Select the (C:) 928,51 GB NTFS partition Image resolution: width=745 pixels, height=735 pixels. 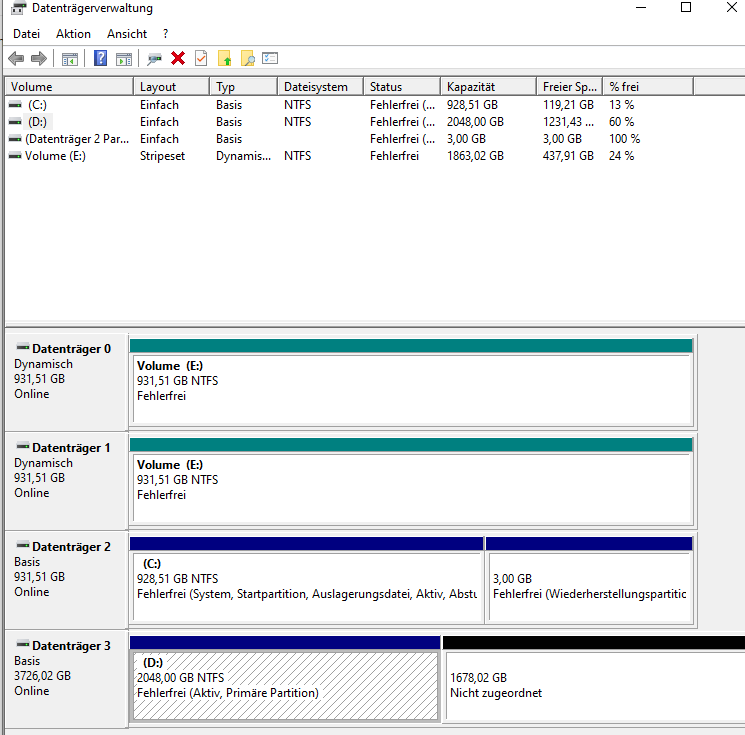pos(306,580)
